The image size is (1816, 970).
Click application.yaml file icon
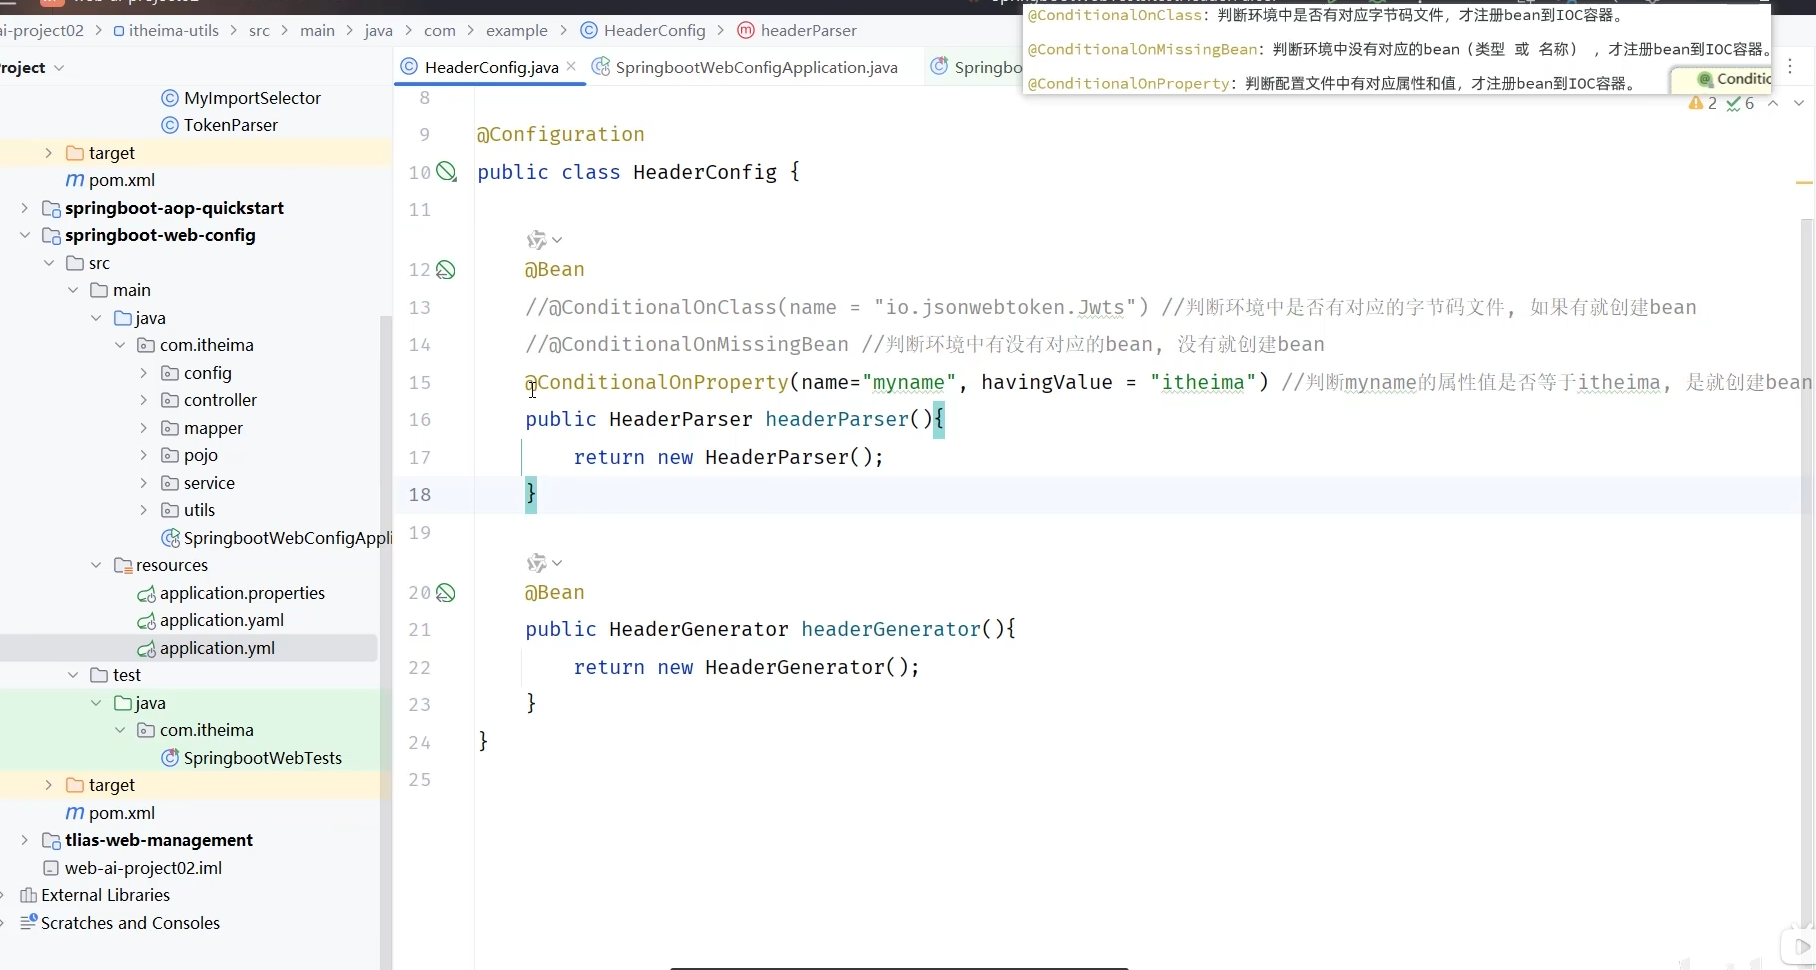click(146, 621)
